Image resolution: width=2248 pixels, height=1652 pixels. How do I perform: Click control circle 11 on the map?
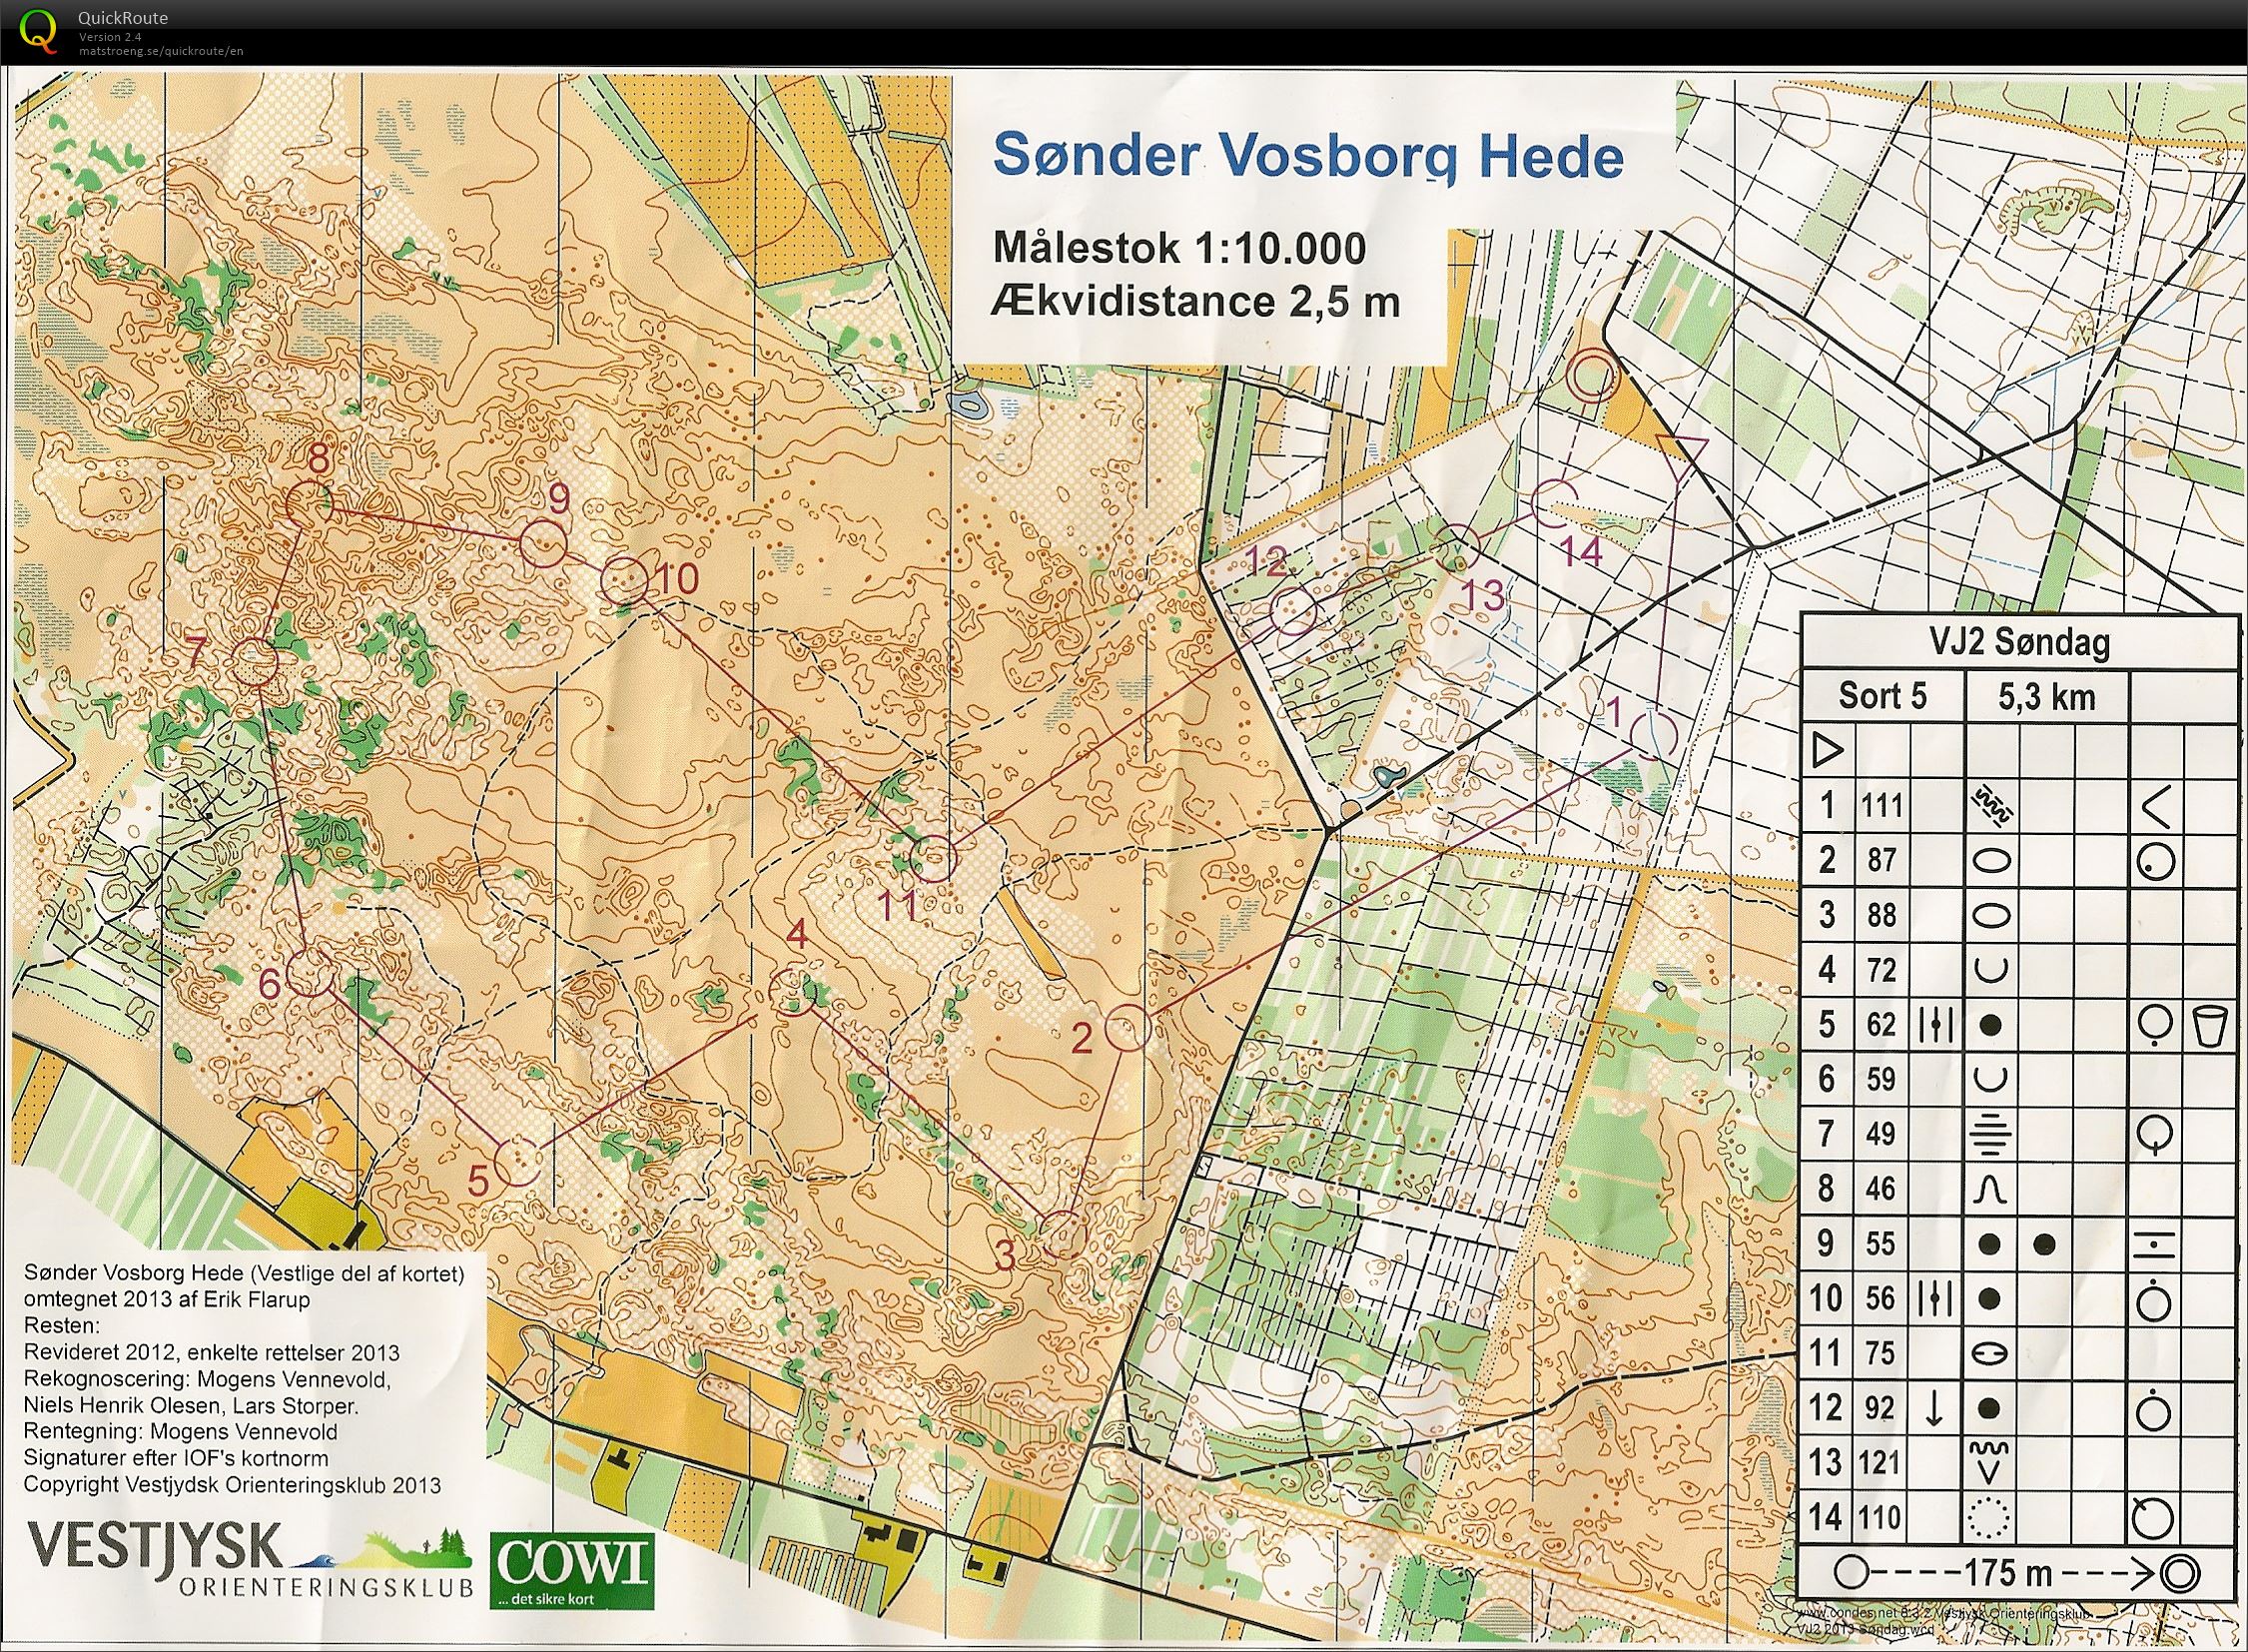tap(933, 858)
